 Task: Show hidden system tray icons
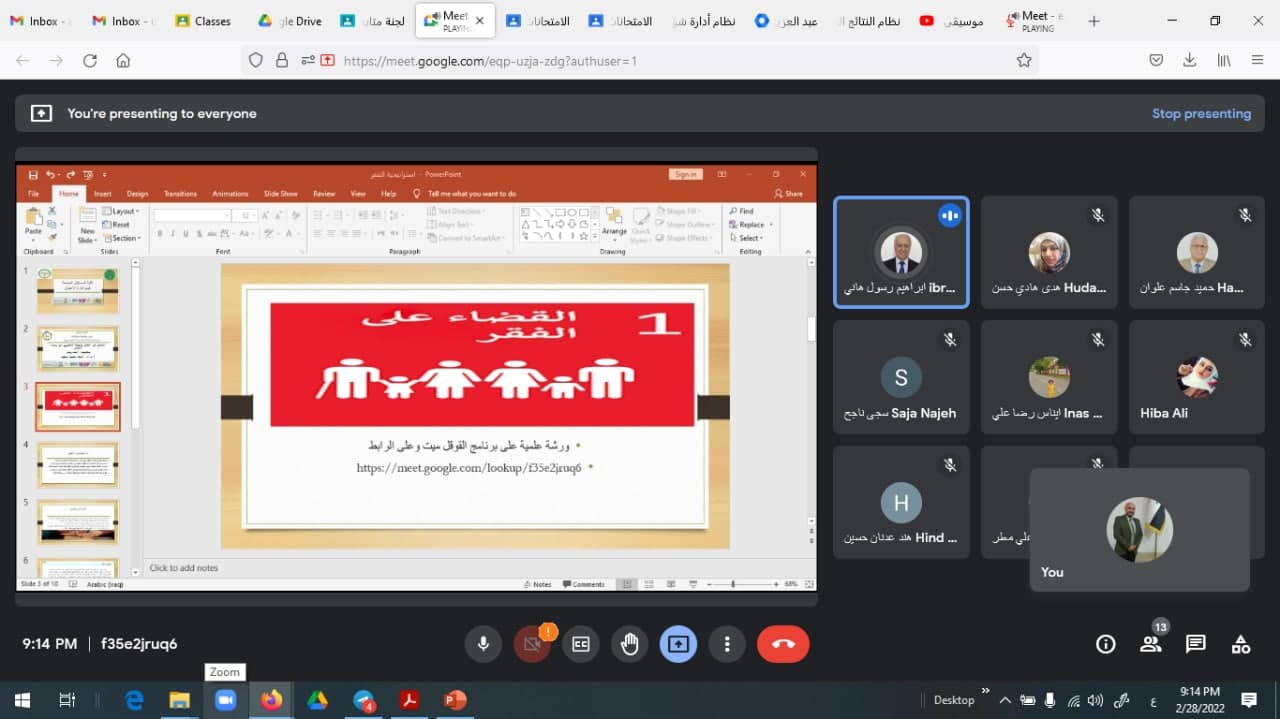coord(1005,700)
